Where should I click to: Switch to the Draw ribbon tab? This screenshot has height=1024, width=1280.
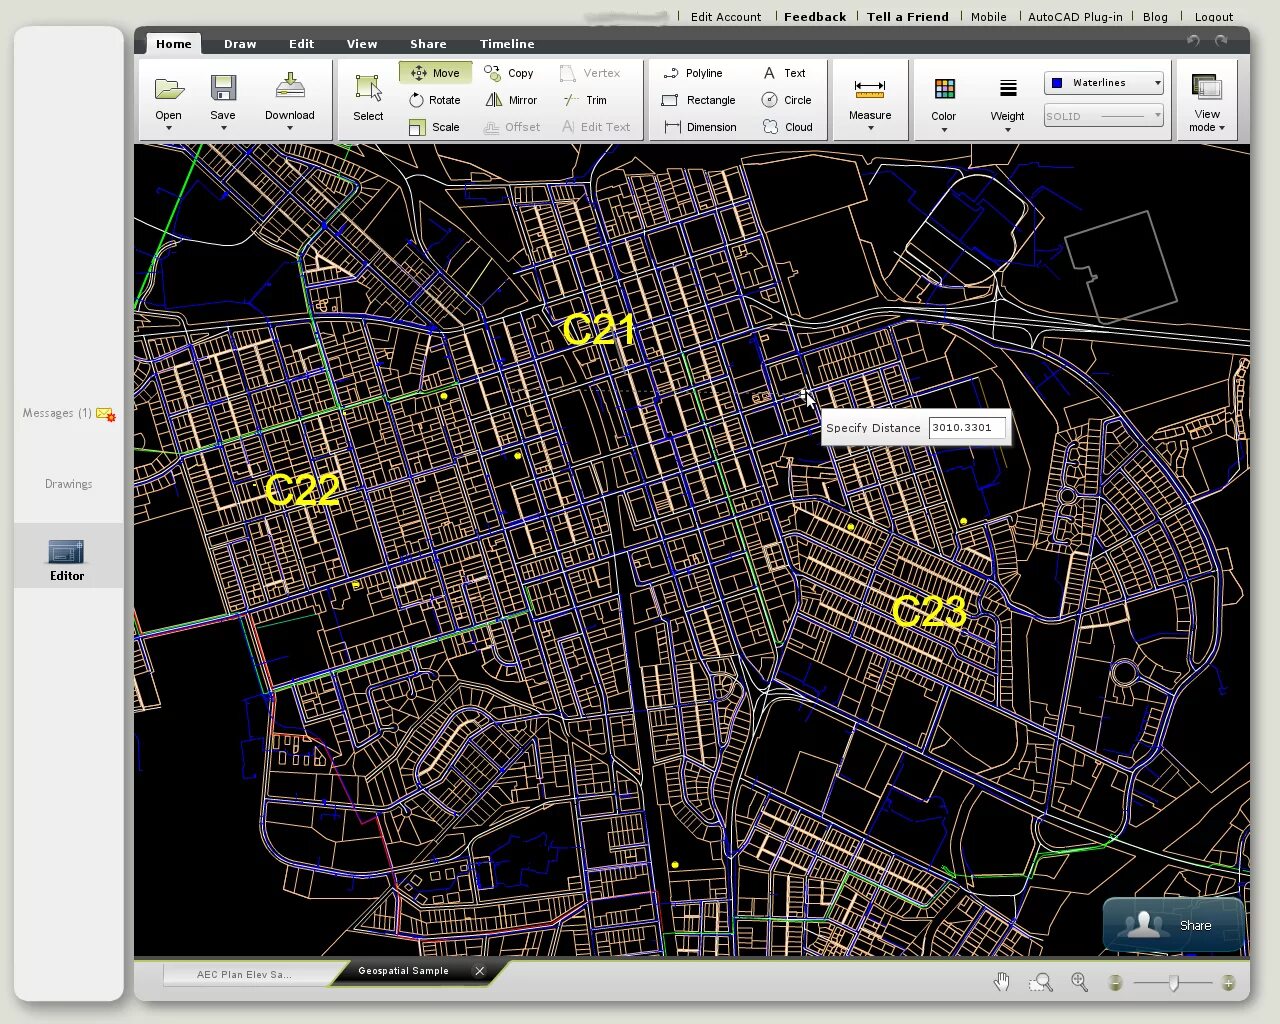click(240, 44)
